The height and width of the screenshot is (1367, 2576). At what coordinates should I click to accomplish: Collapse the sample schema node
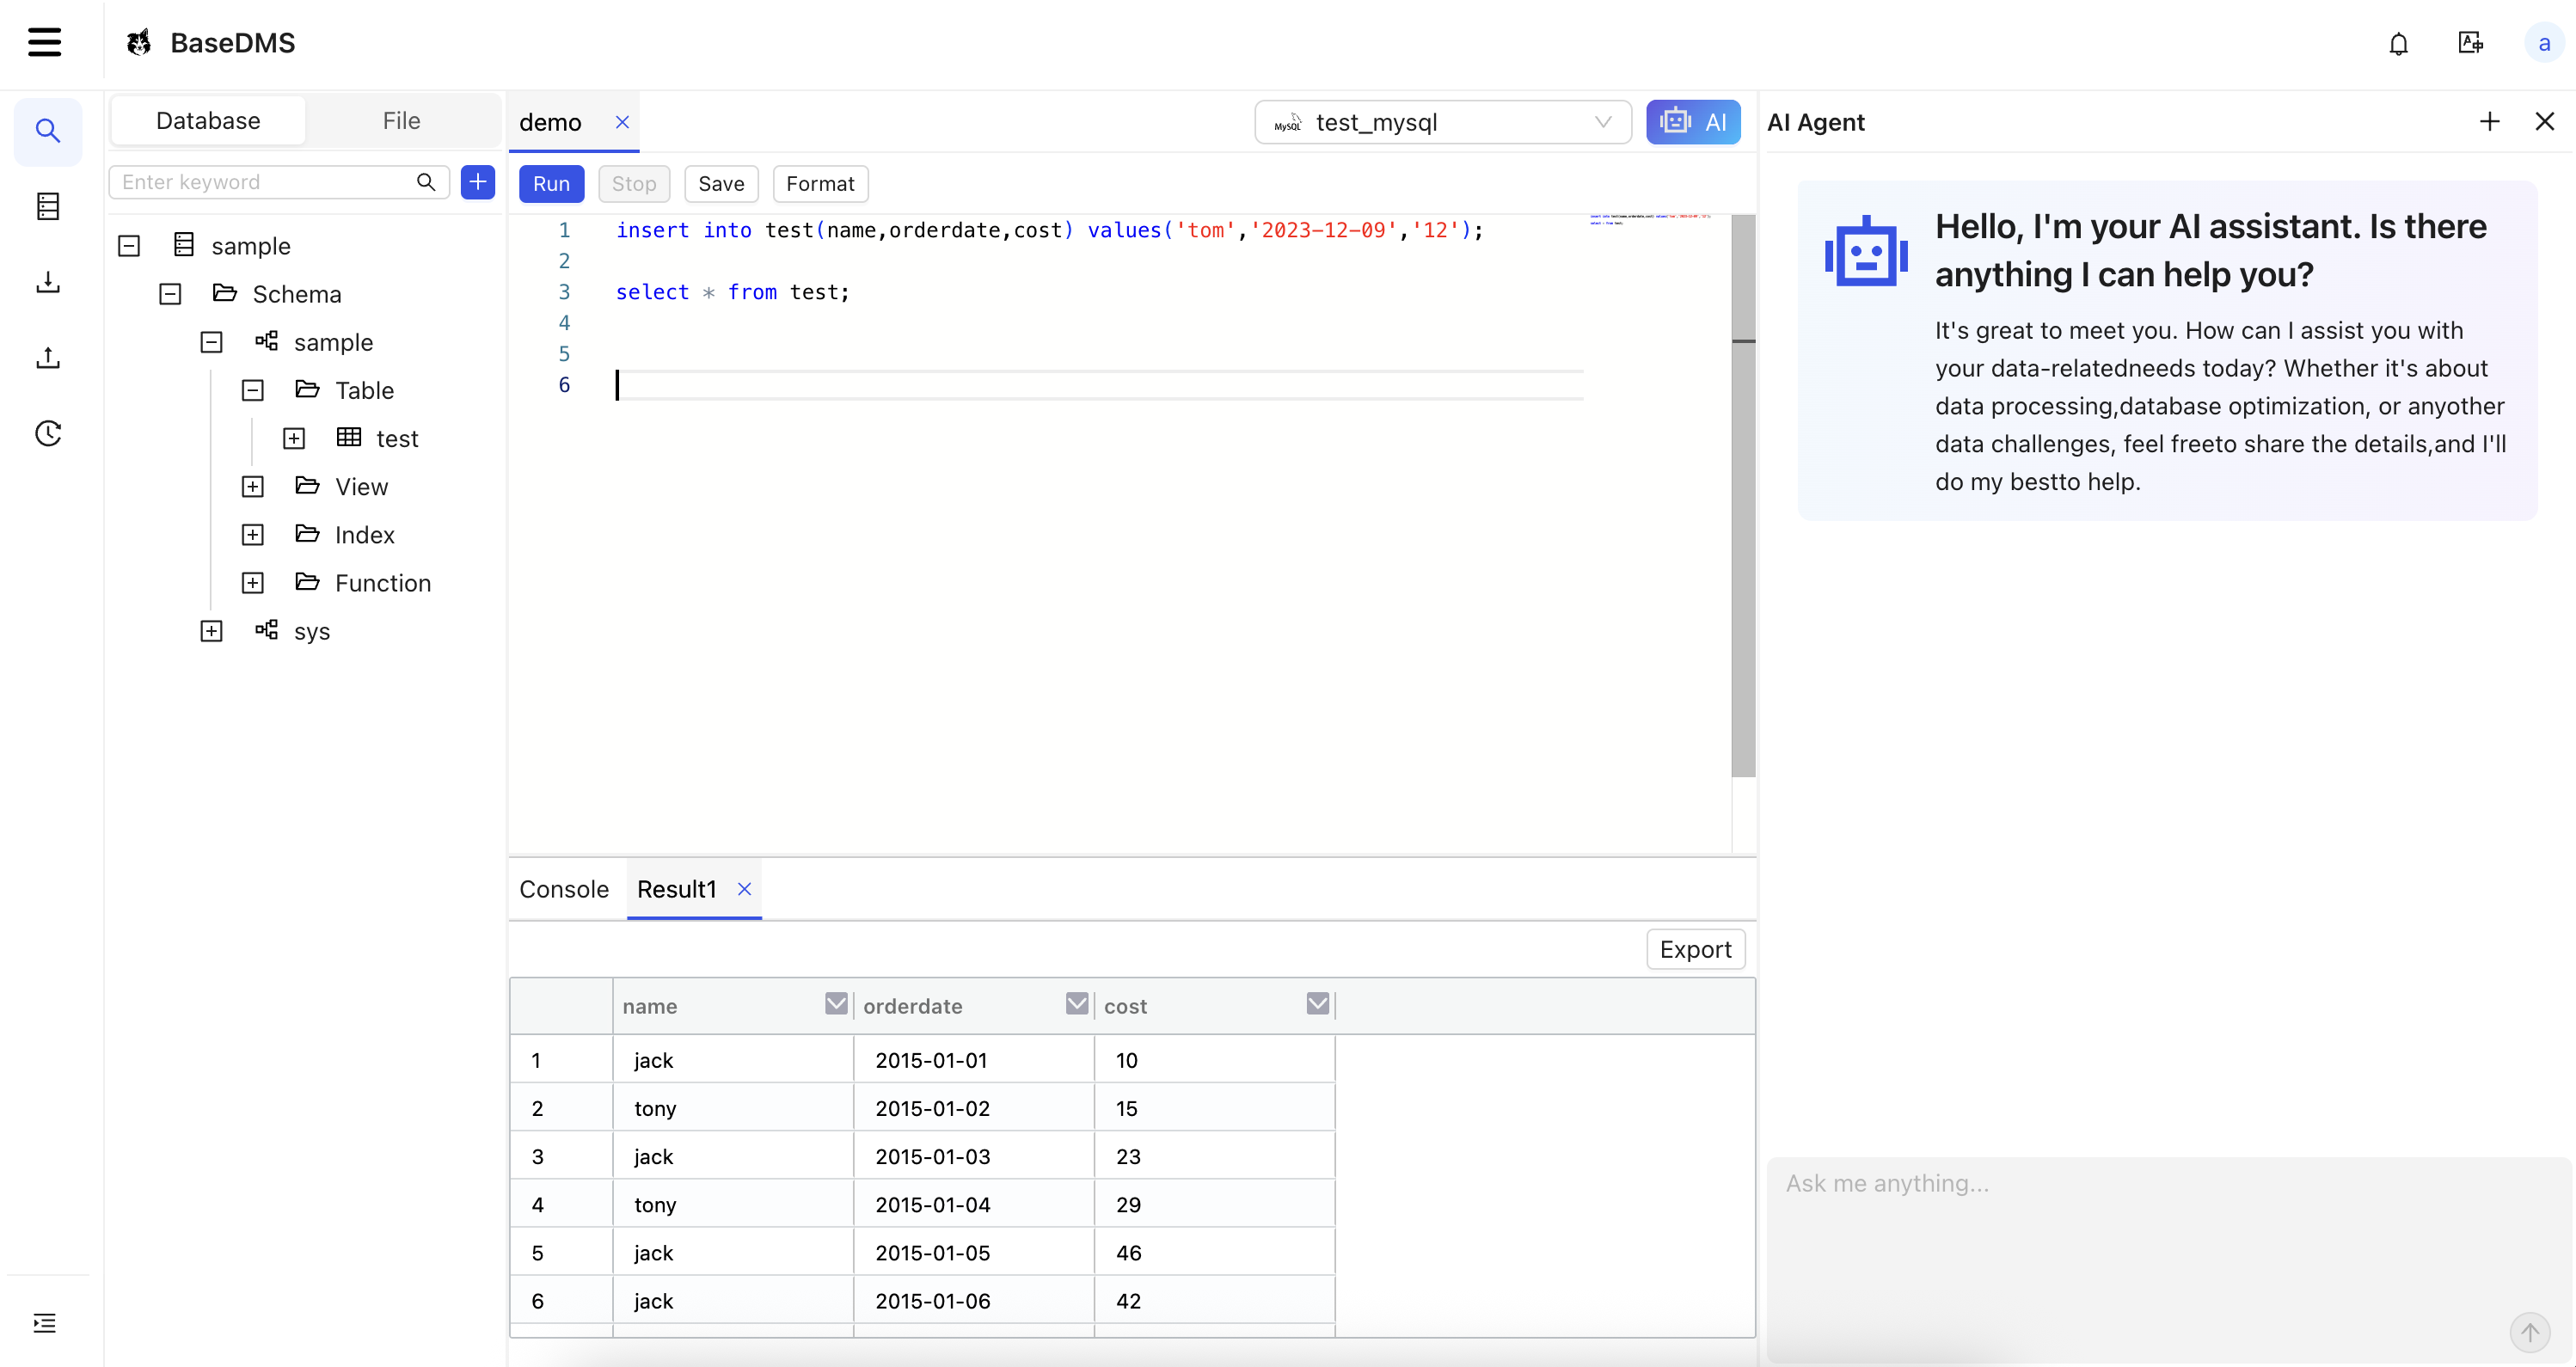211,342
